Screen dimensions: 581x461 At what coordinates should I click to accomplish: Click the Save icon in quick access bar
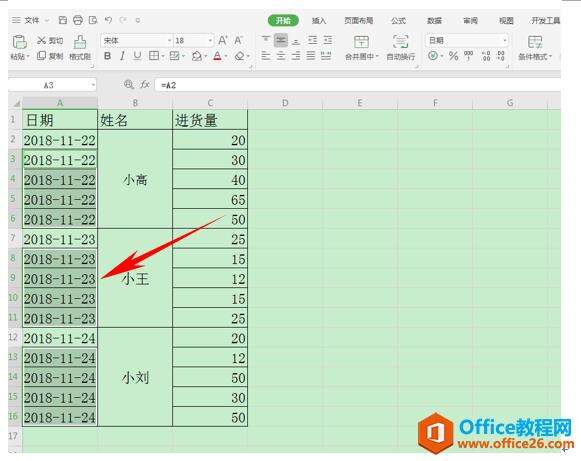pos(63,20)
